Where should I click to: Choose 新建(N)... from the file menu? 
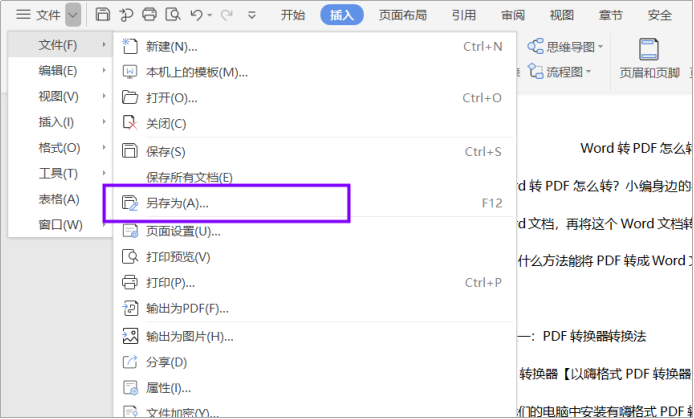[314, 46]
